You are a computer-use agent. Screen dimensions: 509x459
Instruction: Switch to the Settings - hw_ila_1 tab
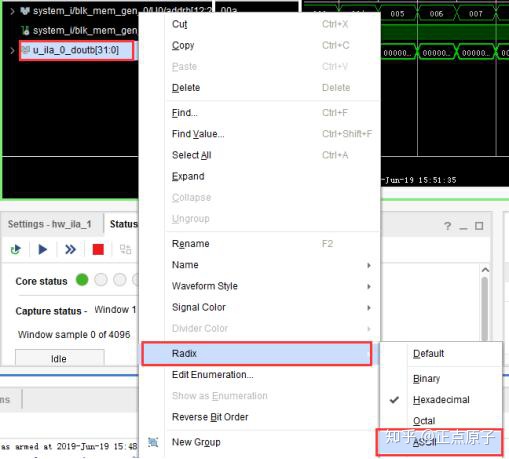point(49,224)
